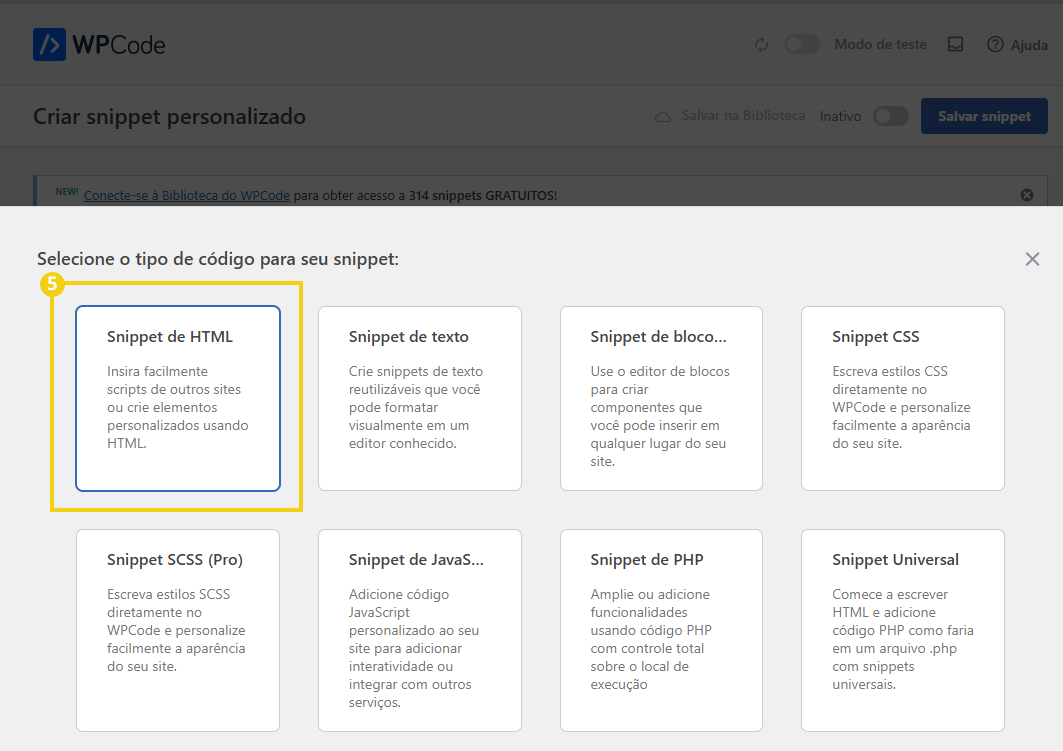The width and height of the screenshot is (1063, 751).
Task: Select the Snippet de JavaScript card
Action: point(420,630)
